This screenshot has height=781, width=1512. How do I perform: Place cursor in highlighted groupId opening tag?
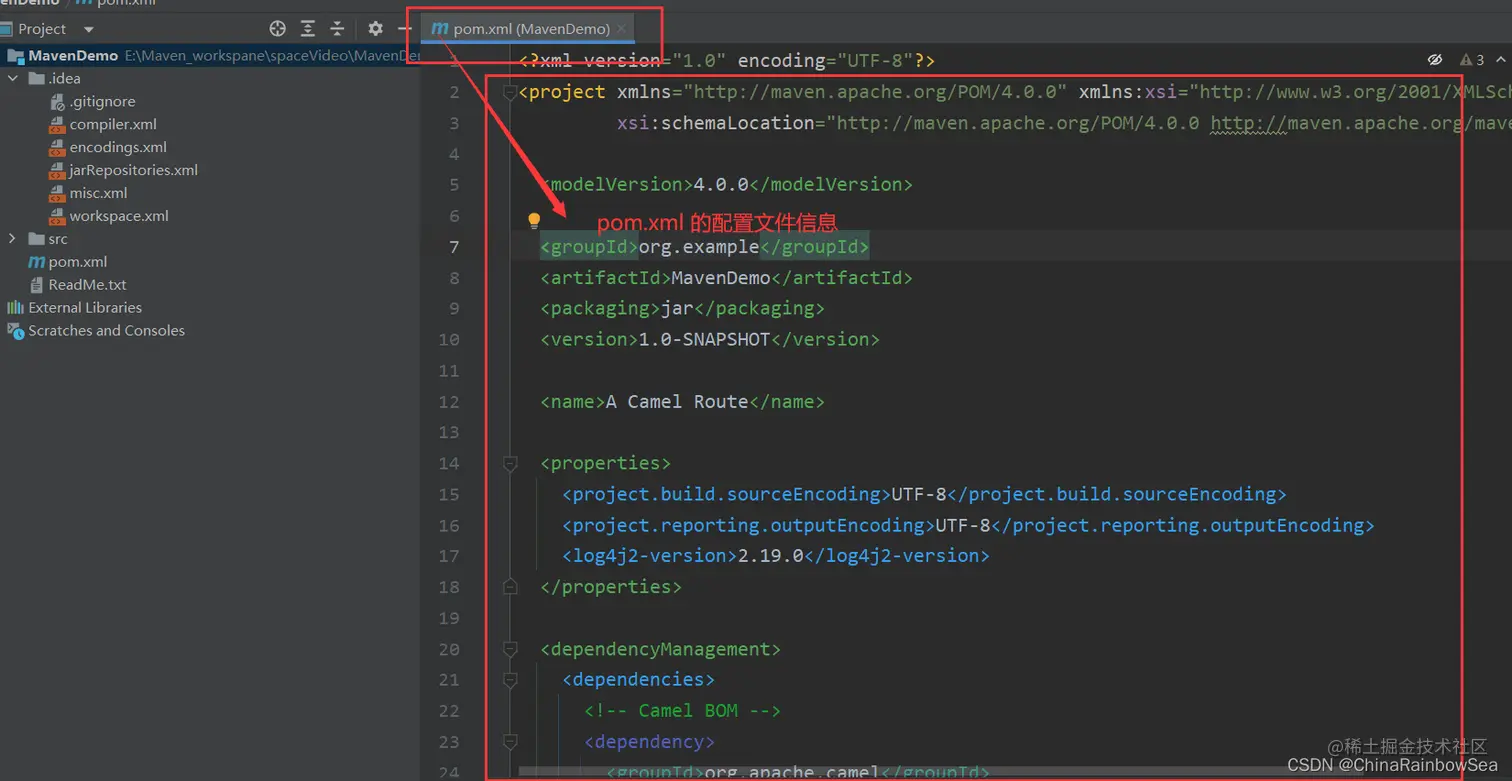pyautogui.click(x=590, y=247)
